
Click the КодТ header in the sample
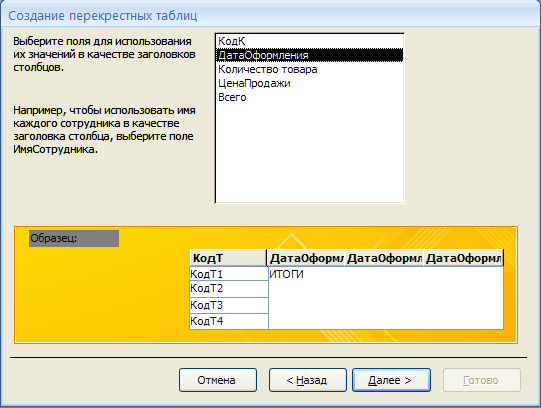coord(228,258)
